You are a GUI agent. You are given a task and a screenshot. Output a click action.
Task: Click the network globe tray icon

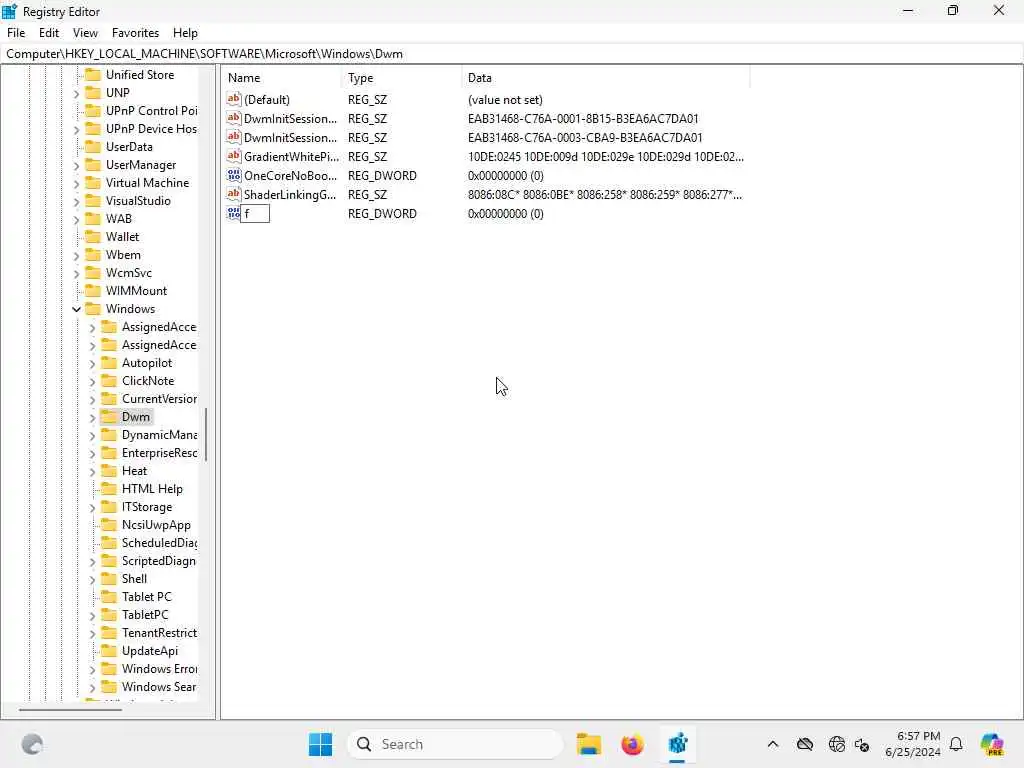pos(836,744)
